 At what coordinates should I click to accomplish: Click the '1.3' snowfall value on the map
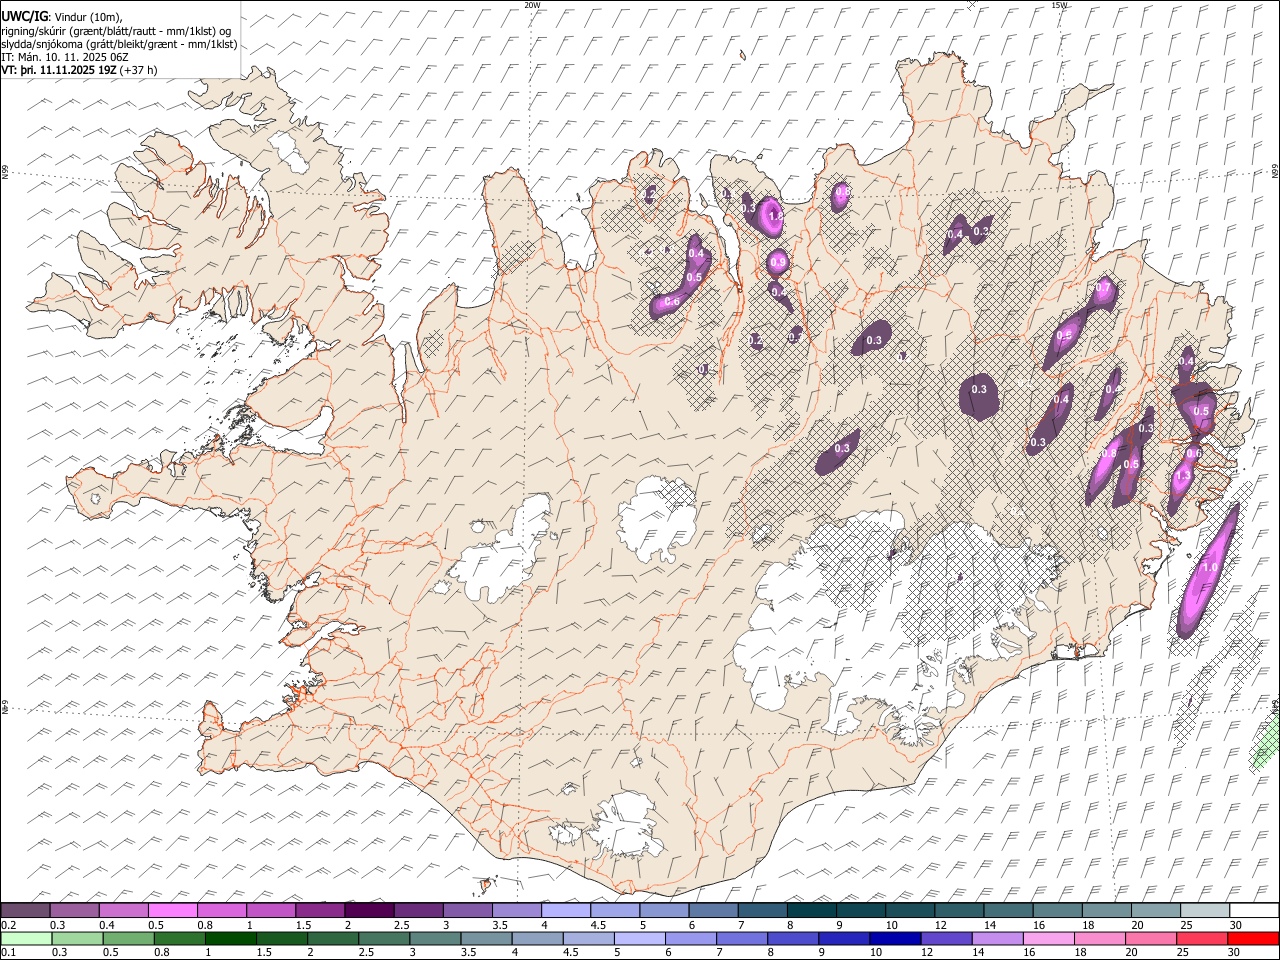tap(1183, 476)
